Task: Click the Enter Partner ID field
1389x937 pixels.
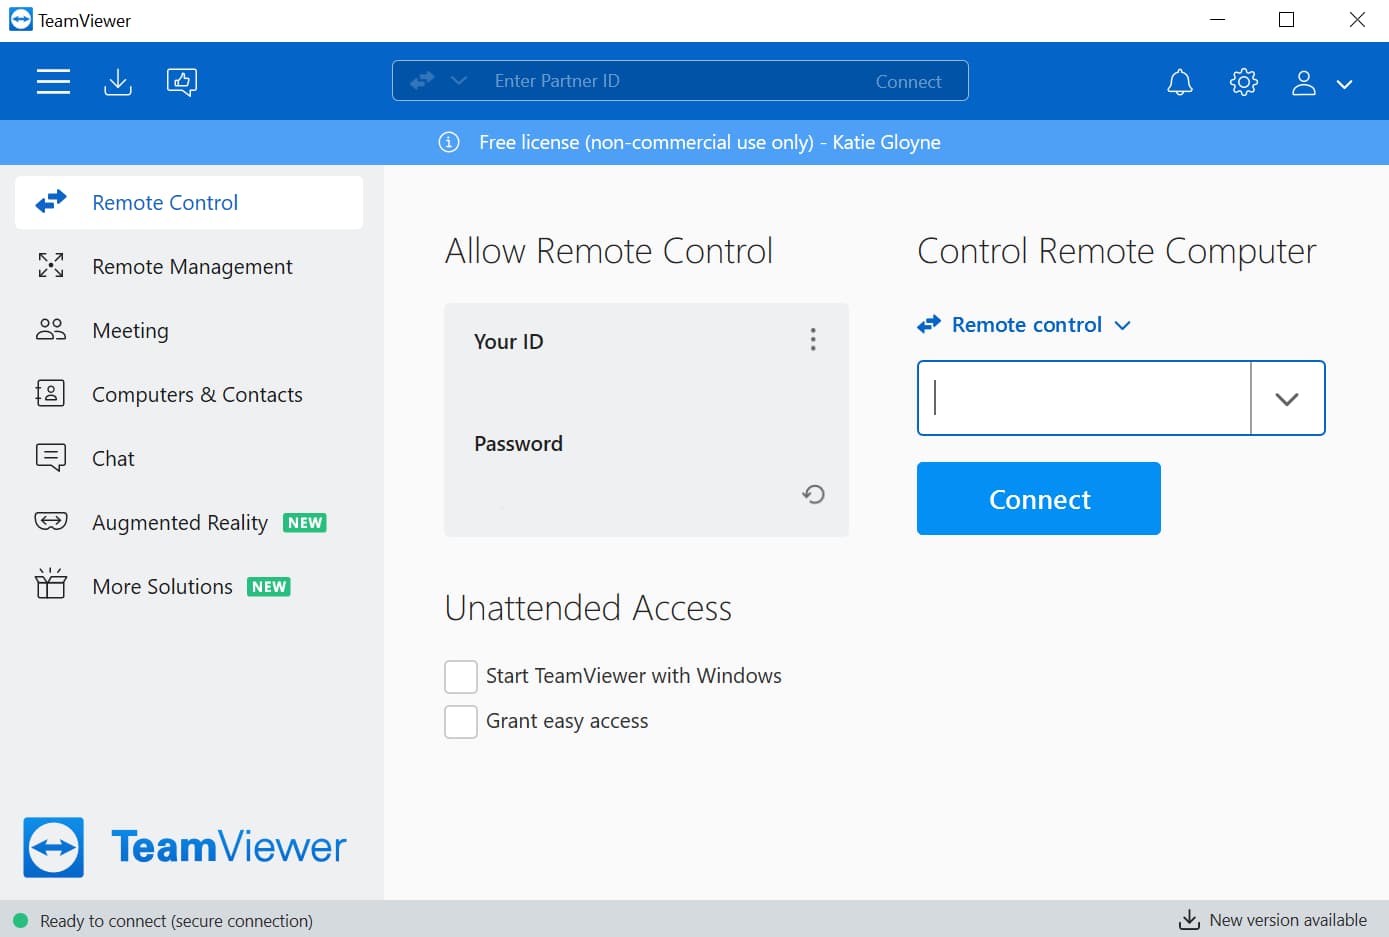Action: 670,81
